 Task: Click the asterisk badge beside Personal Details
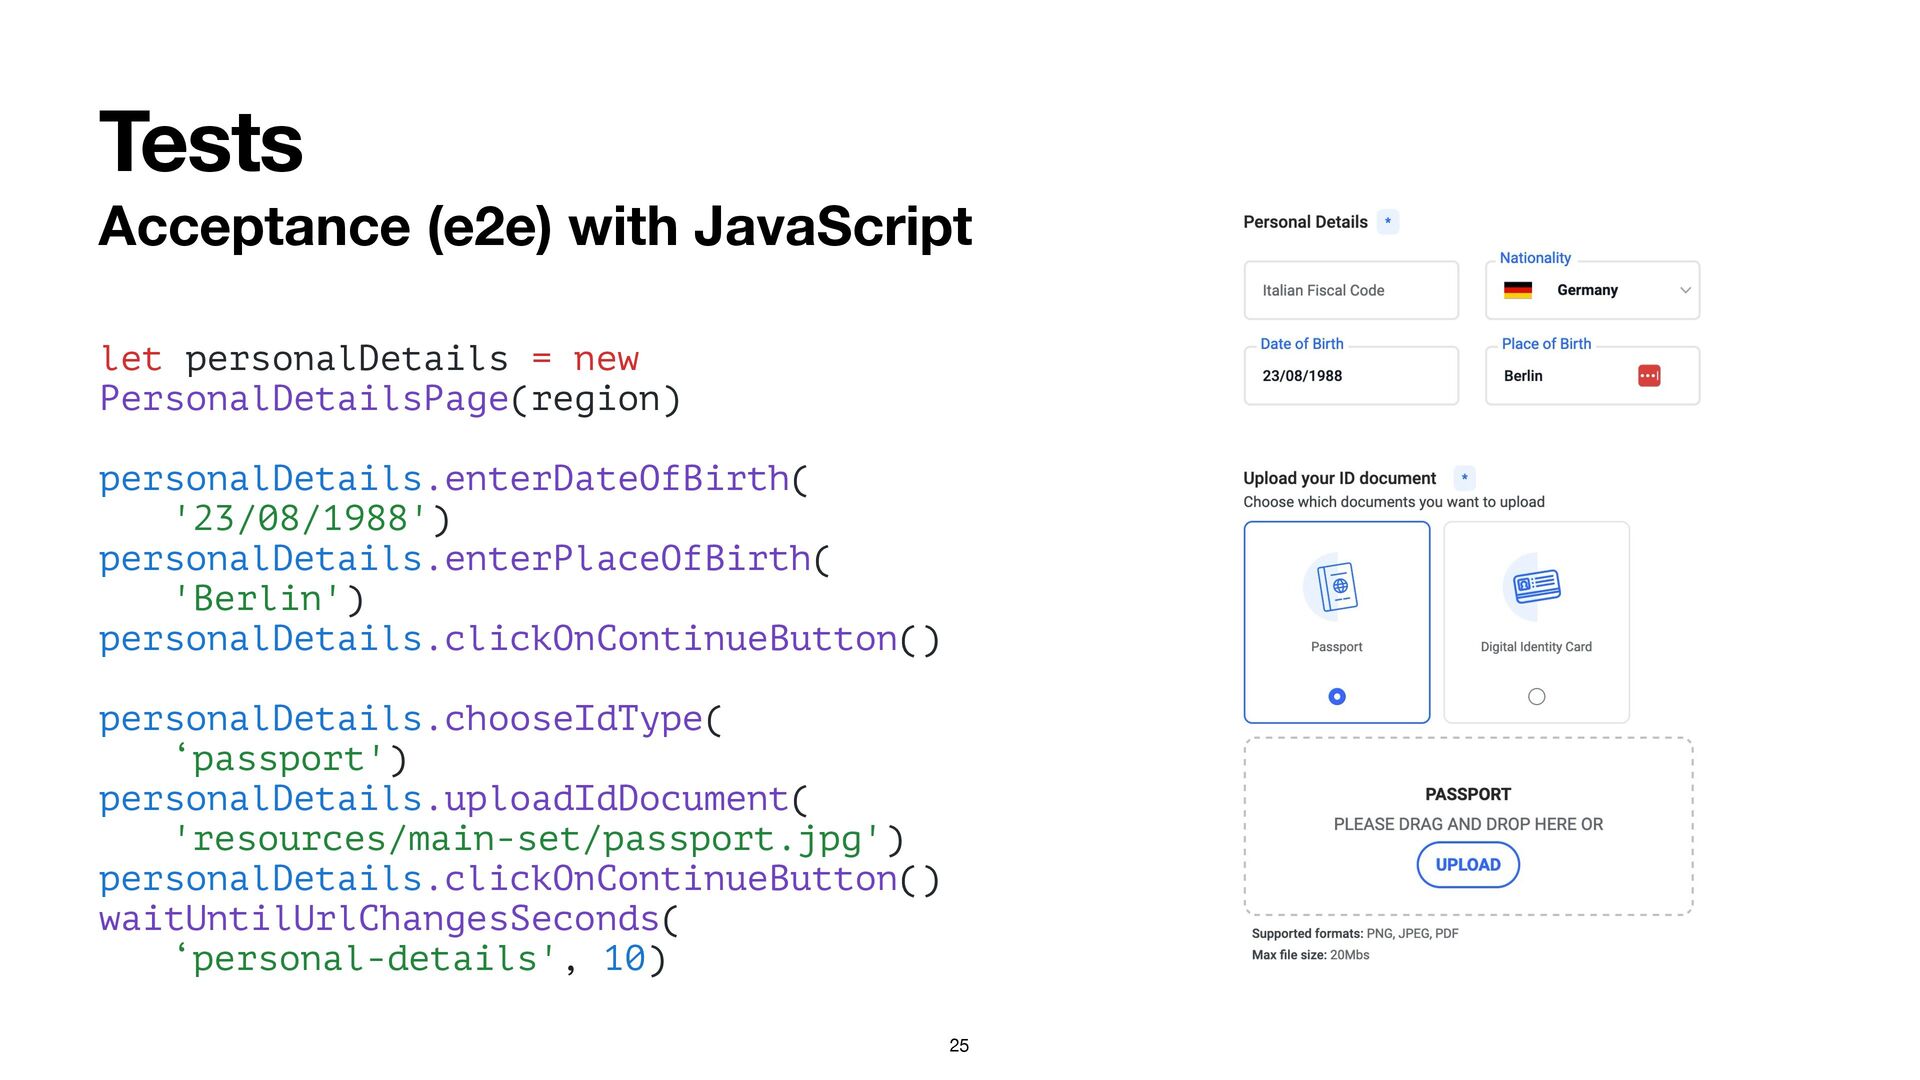tap(1388, 222)
